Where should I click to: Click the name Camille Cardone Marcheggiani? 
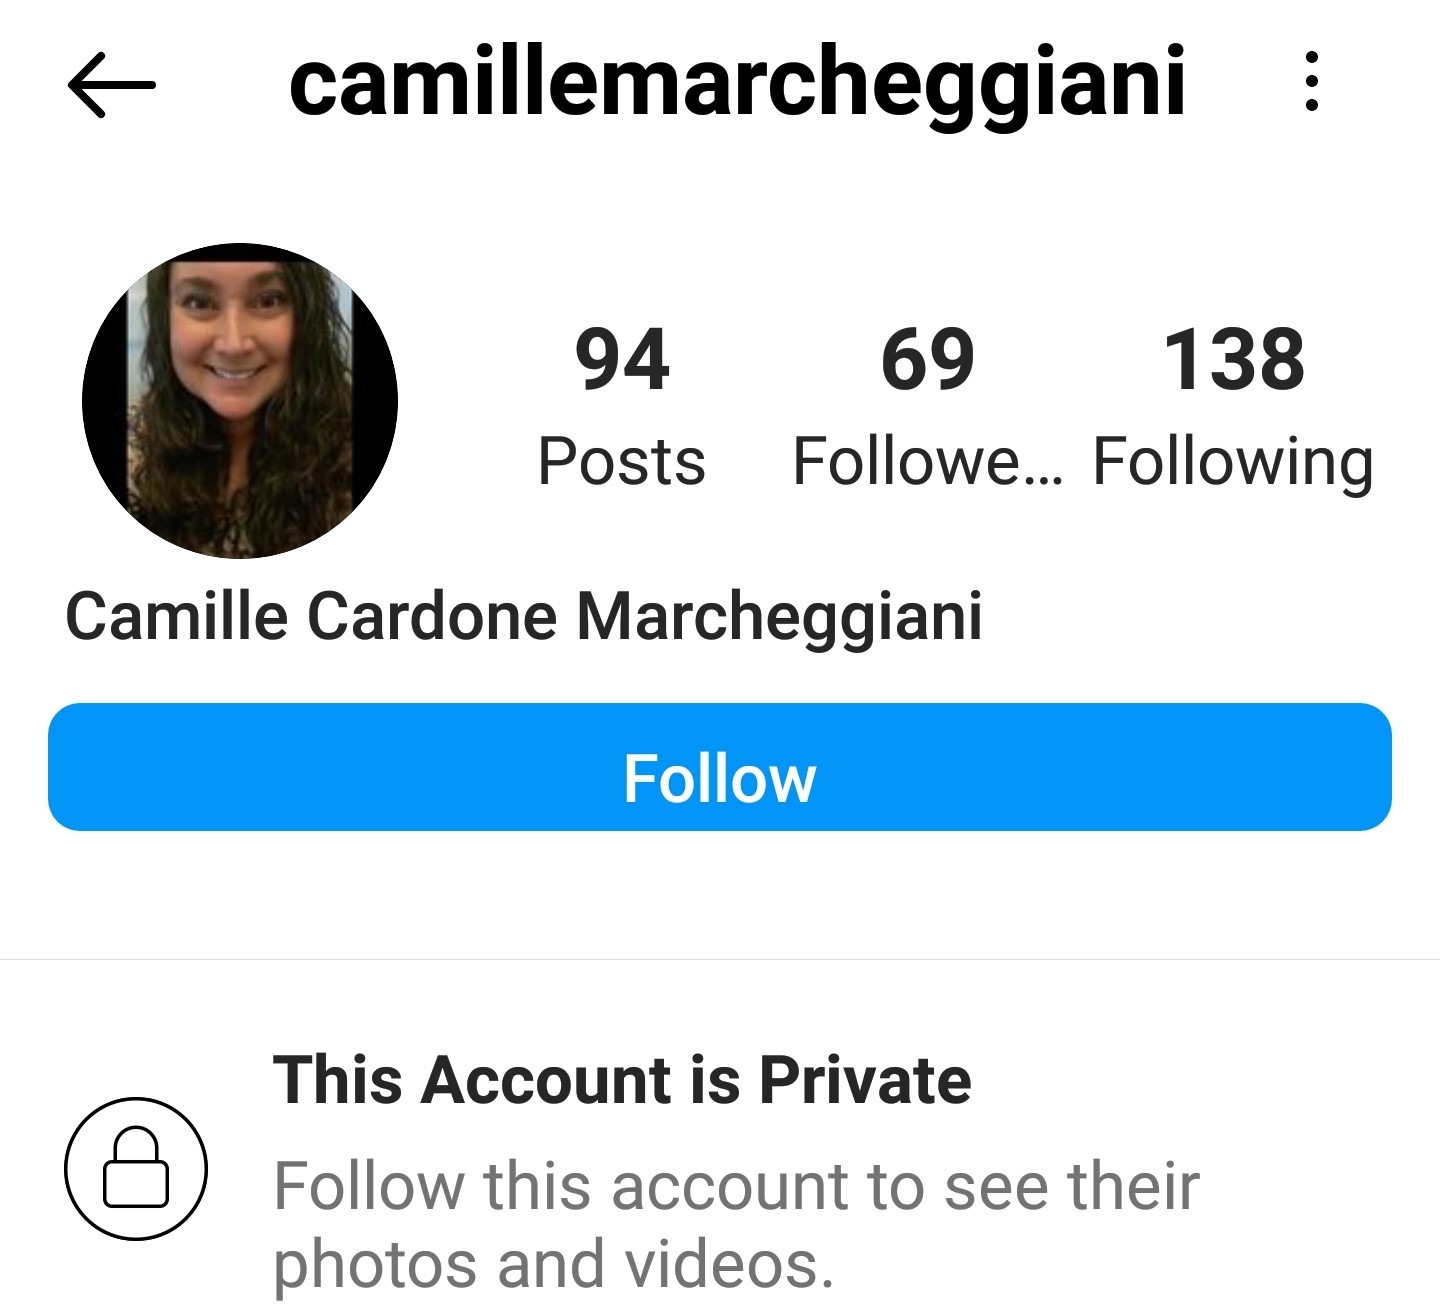[x=524, y=617]
